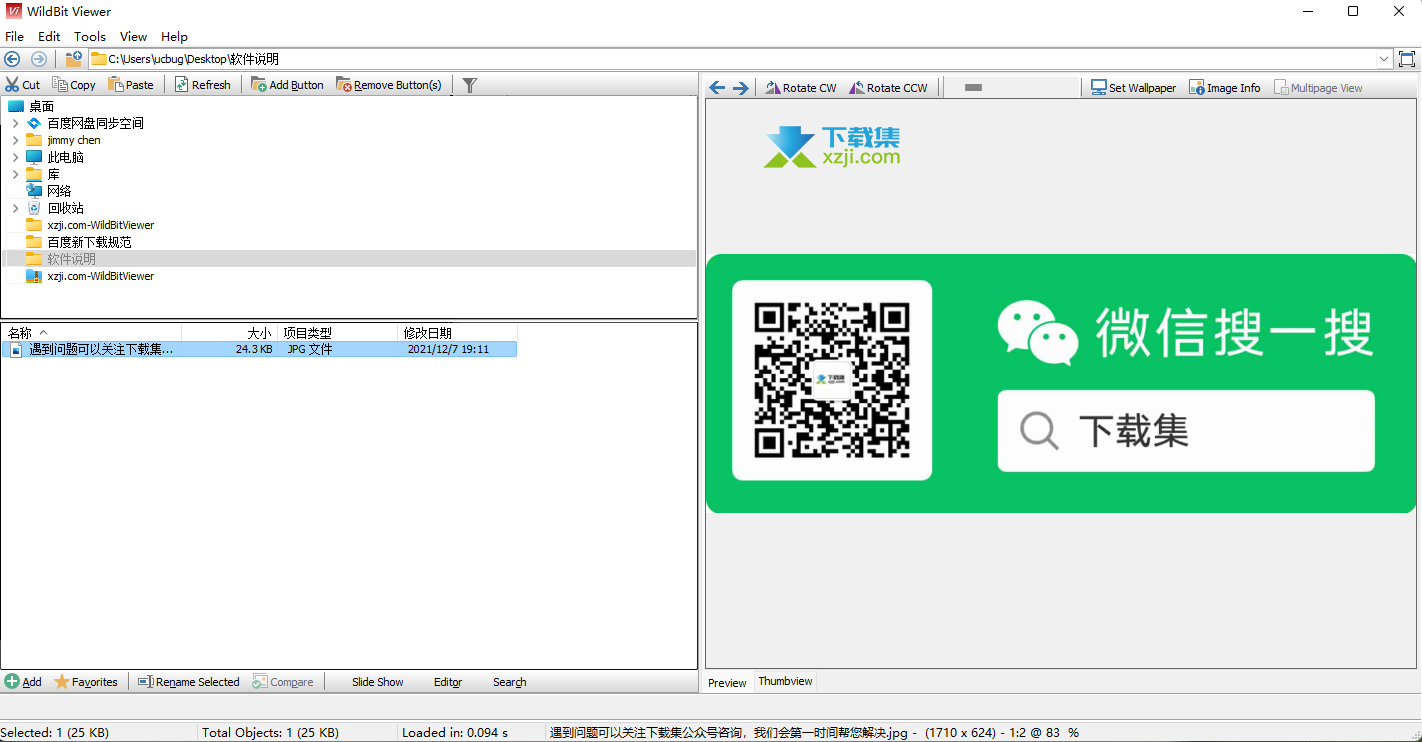1422x742 pixels.
Task: Refresh the folder listing
Action: pyautogui.click(x=202, y=85)
